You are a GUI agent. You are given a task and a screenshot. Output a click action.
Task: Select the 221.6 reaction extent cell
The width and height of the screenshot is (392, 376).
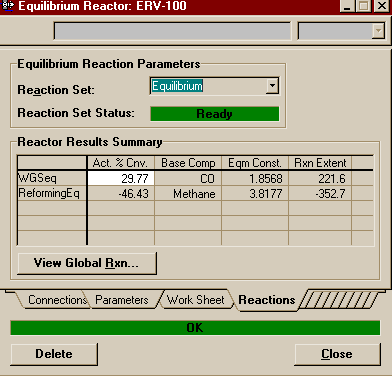tap(320, 178)
